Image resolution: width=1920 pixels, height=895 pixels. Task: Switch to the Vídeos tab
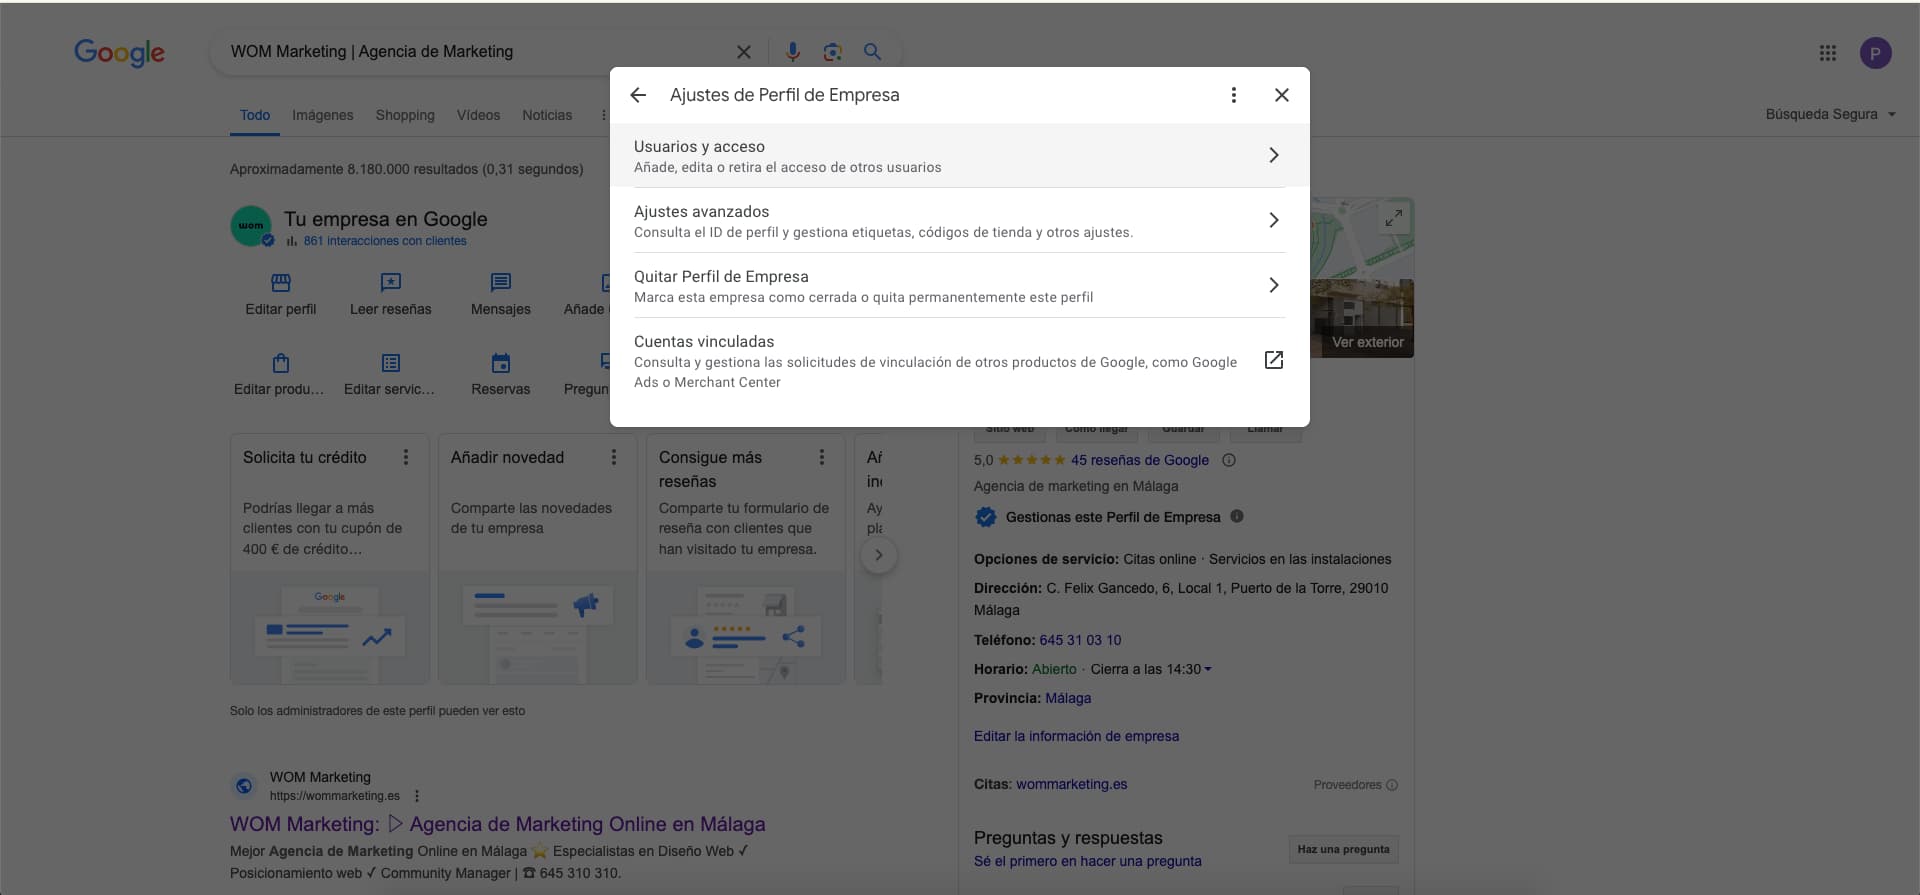coord(478,116)
